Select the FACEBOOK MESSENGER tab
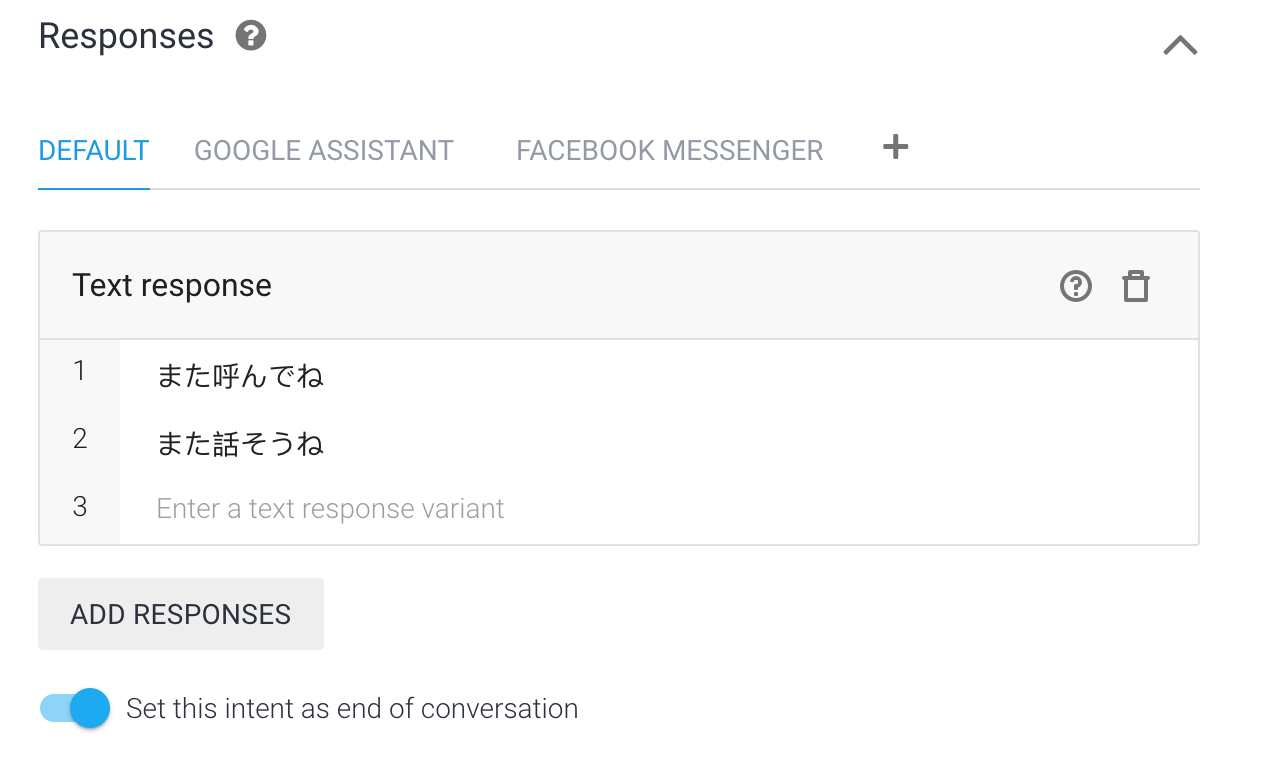1278x784 pixels. pos(670,151)
